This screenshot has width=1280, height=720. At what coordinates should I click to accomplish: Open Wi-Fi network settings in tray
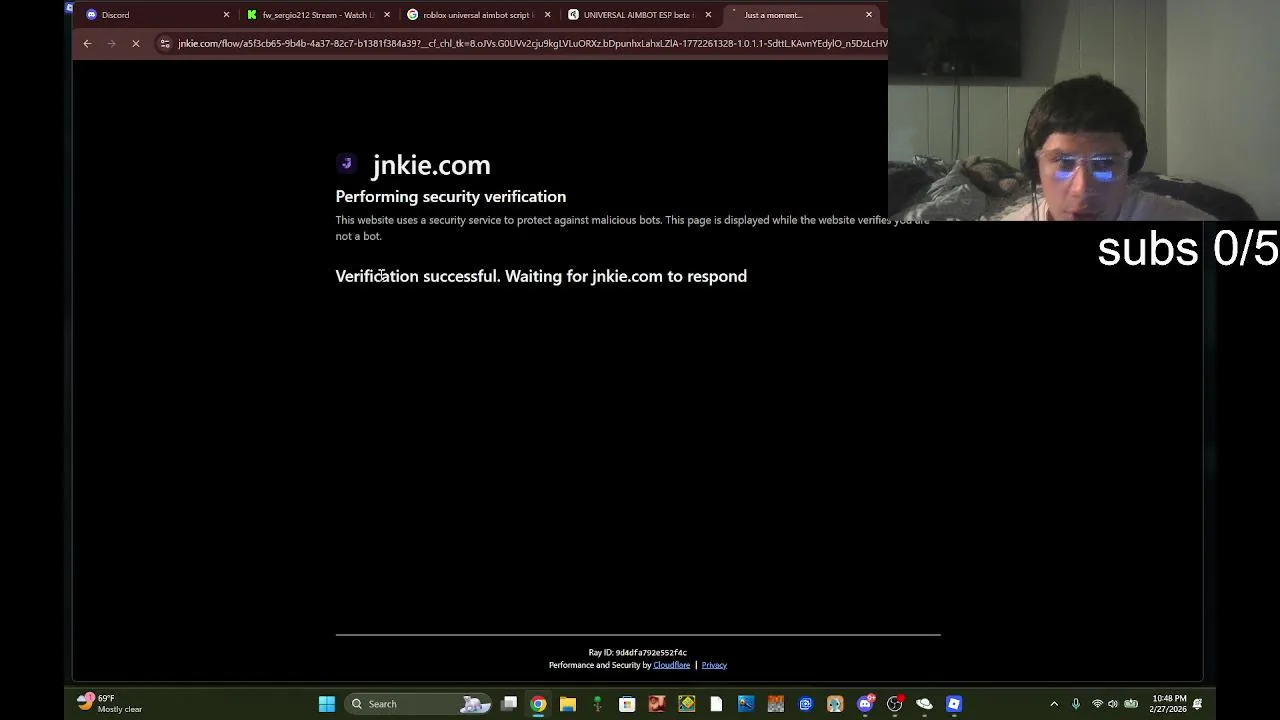tap(1097, 704)
